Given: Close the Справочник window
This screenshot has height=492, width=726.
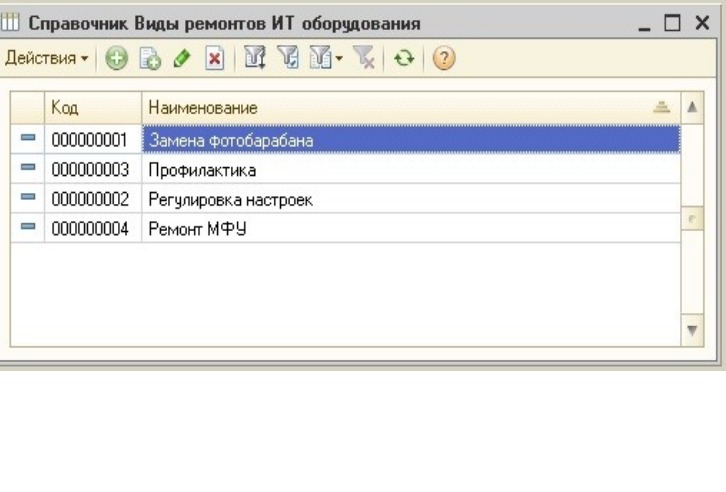Looking at the screenshot, I should [x=702, y=23].
